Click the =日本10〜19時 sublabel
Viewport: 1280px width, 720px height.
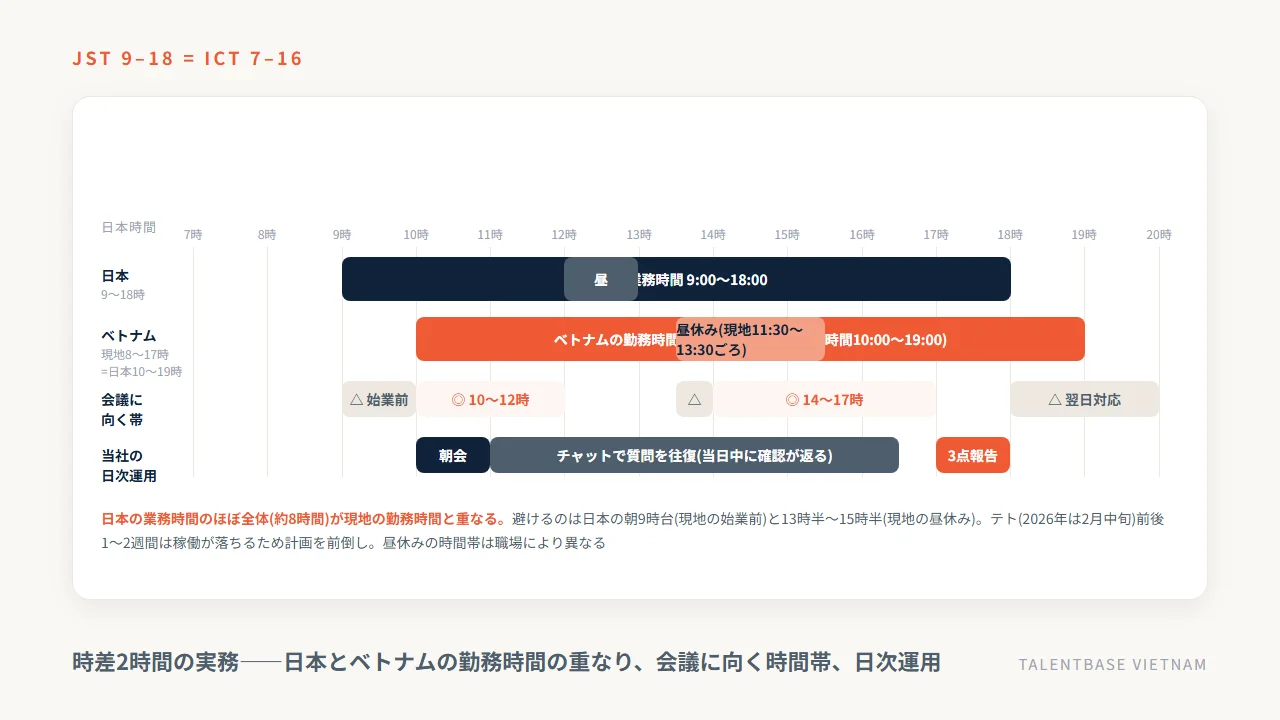pos(142,371)
